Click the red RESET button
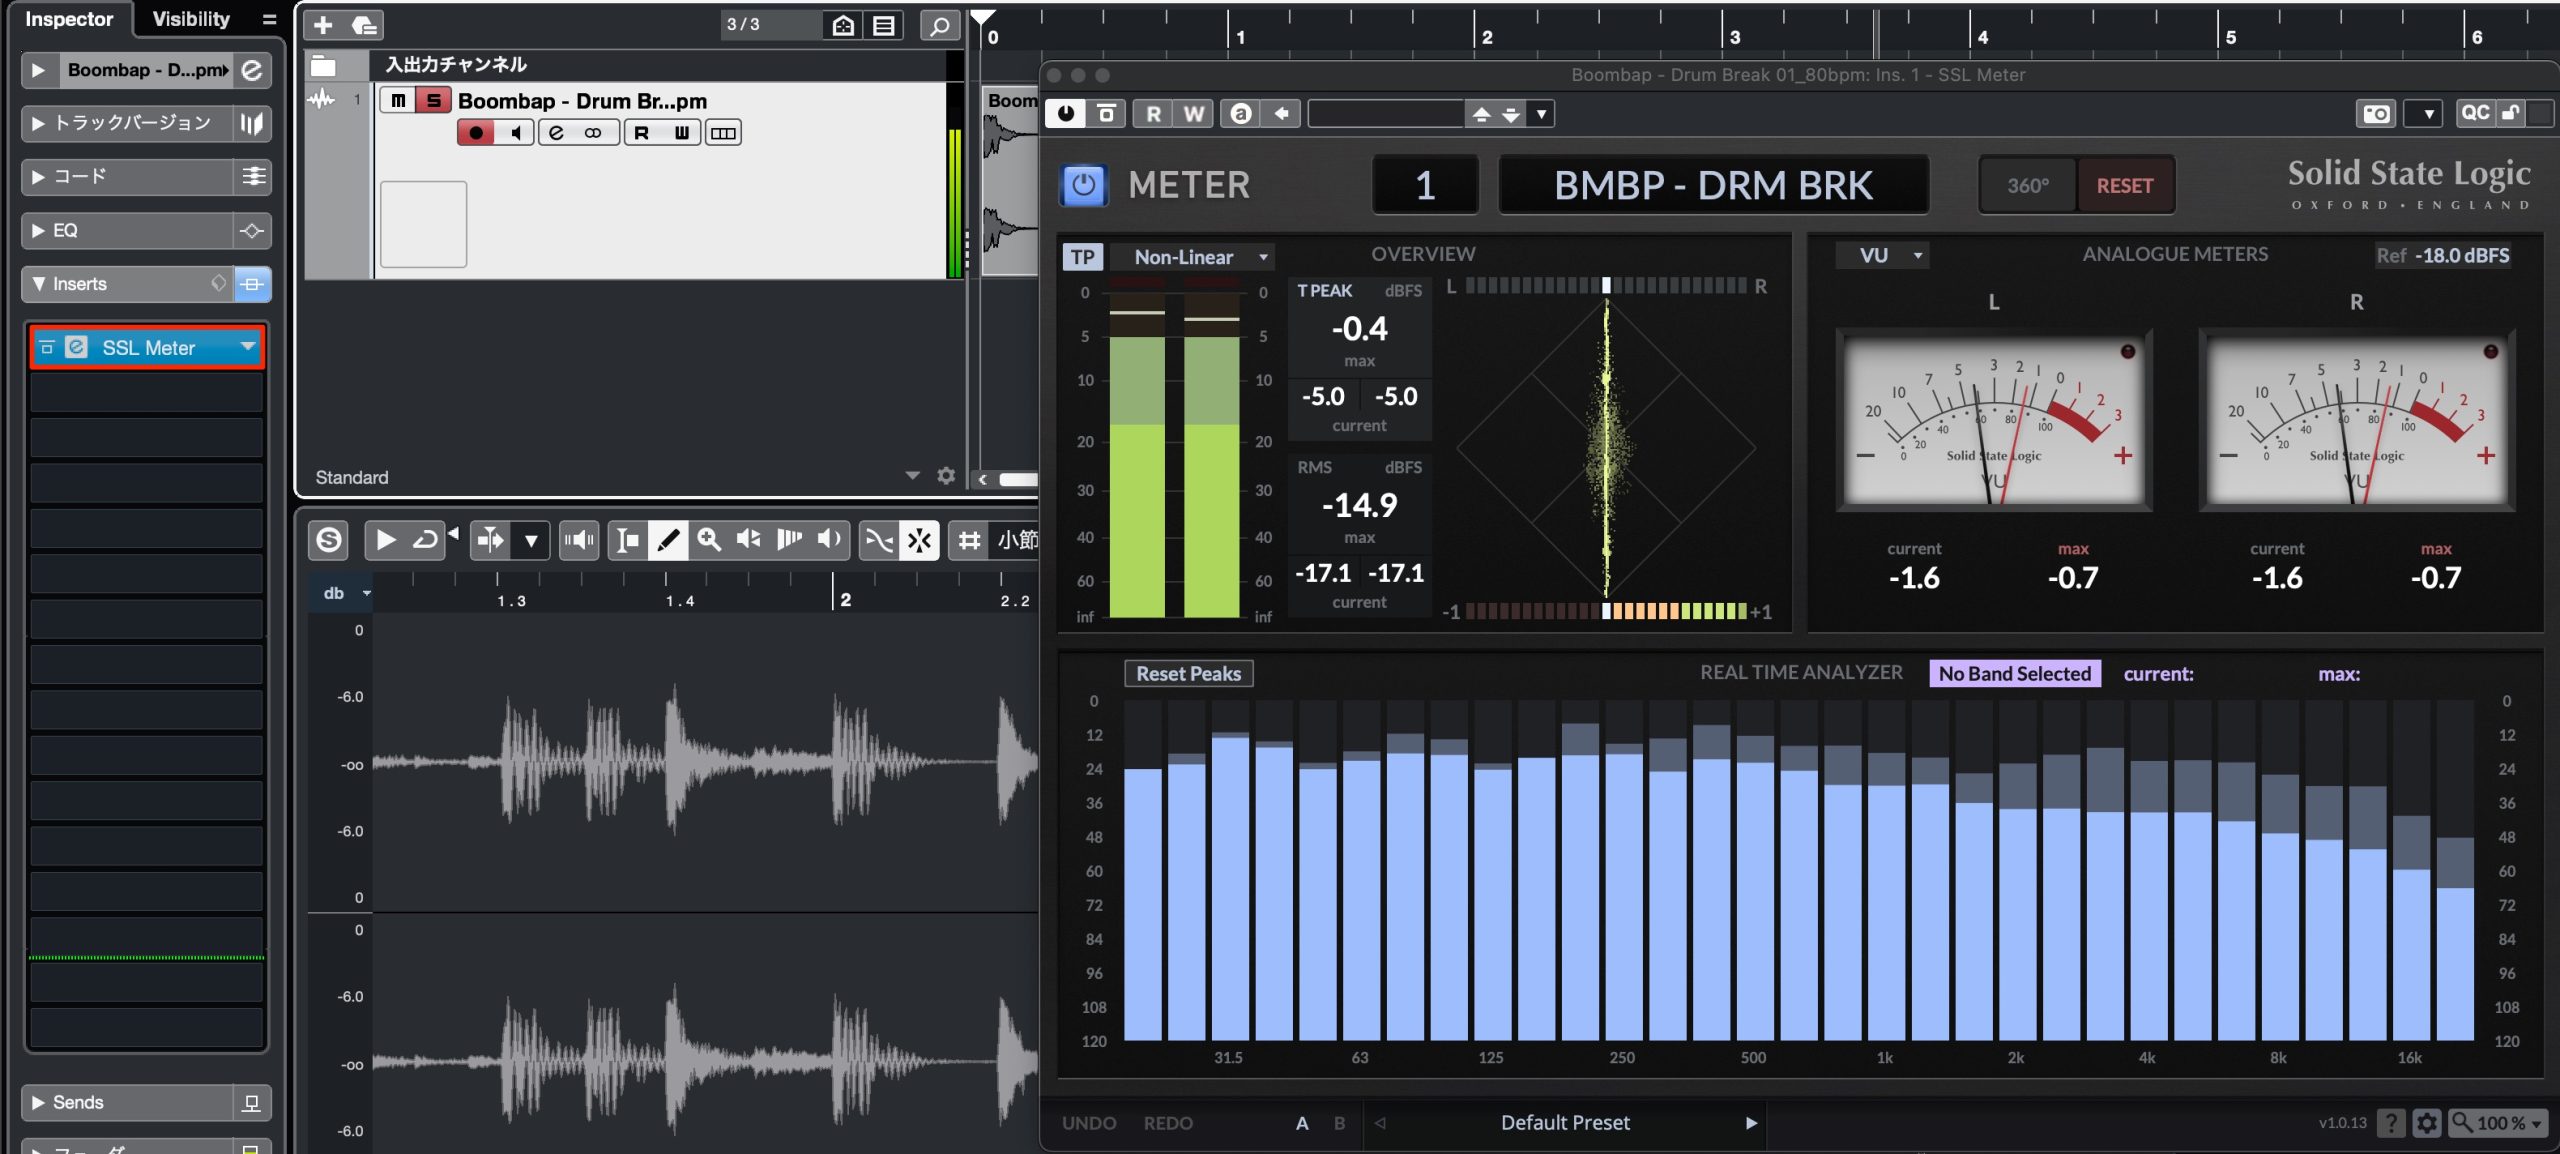 [2125, 186]
